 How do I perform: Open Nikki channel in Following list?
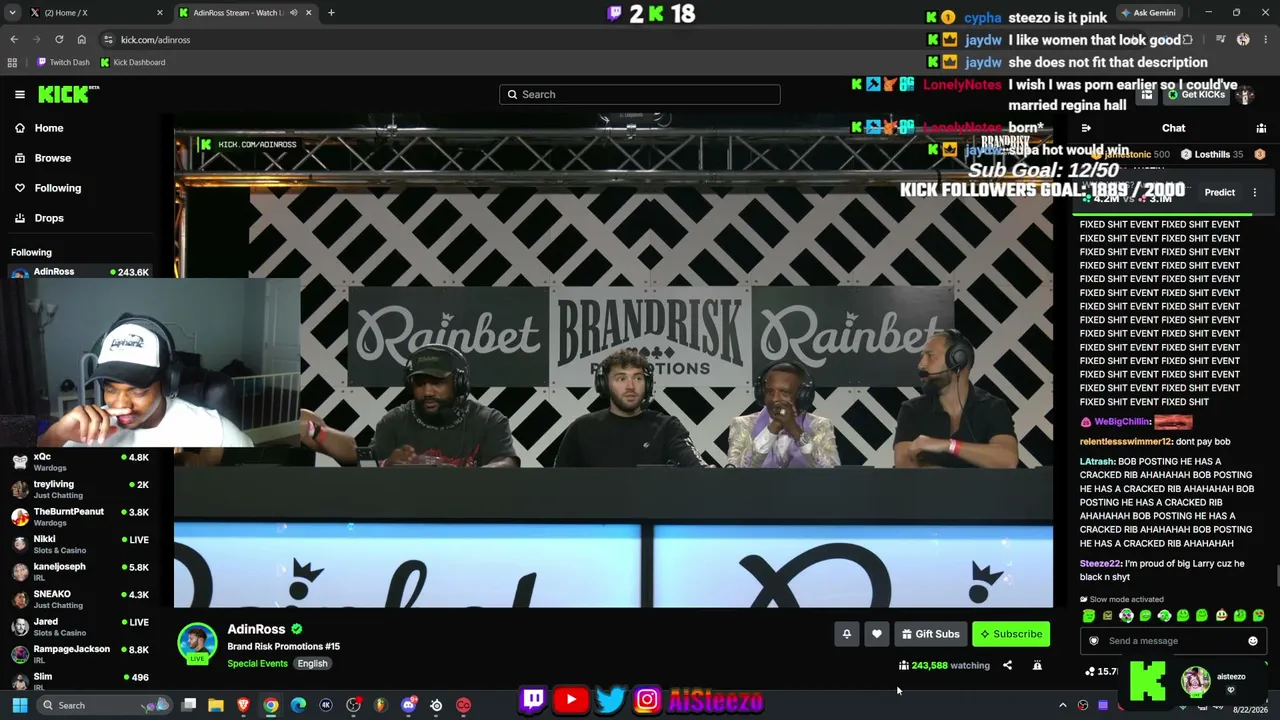tap(80, 544)
